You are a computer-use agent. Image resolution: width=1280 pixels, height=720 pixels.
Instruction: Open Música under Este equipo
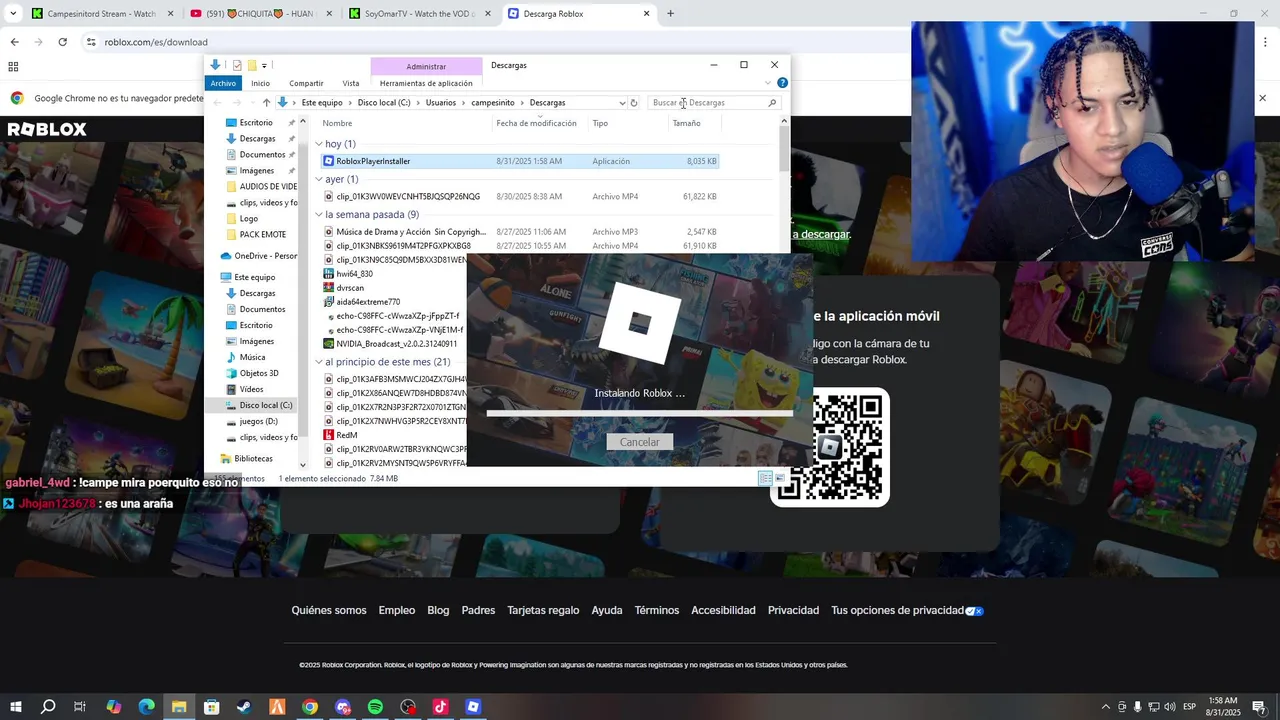252,357
